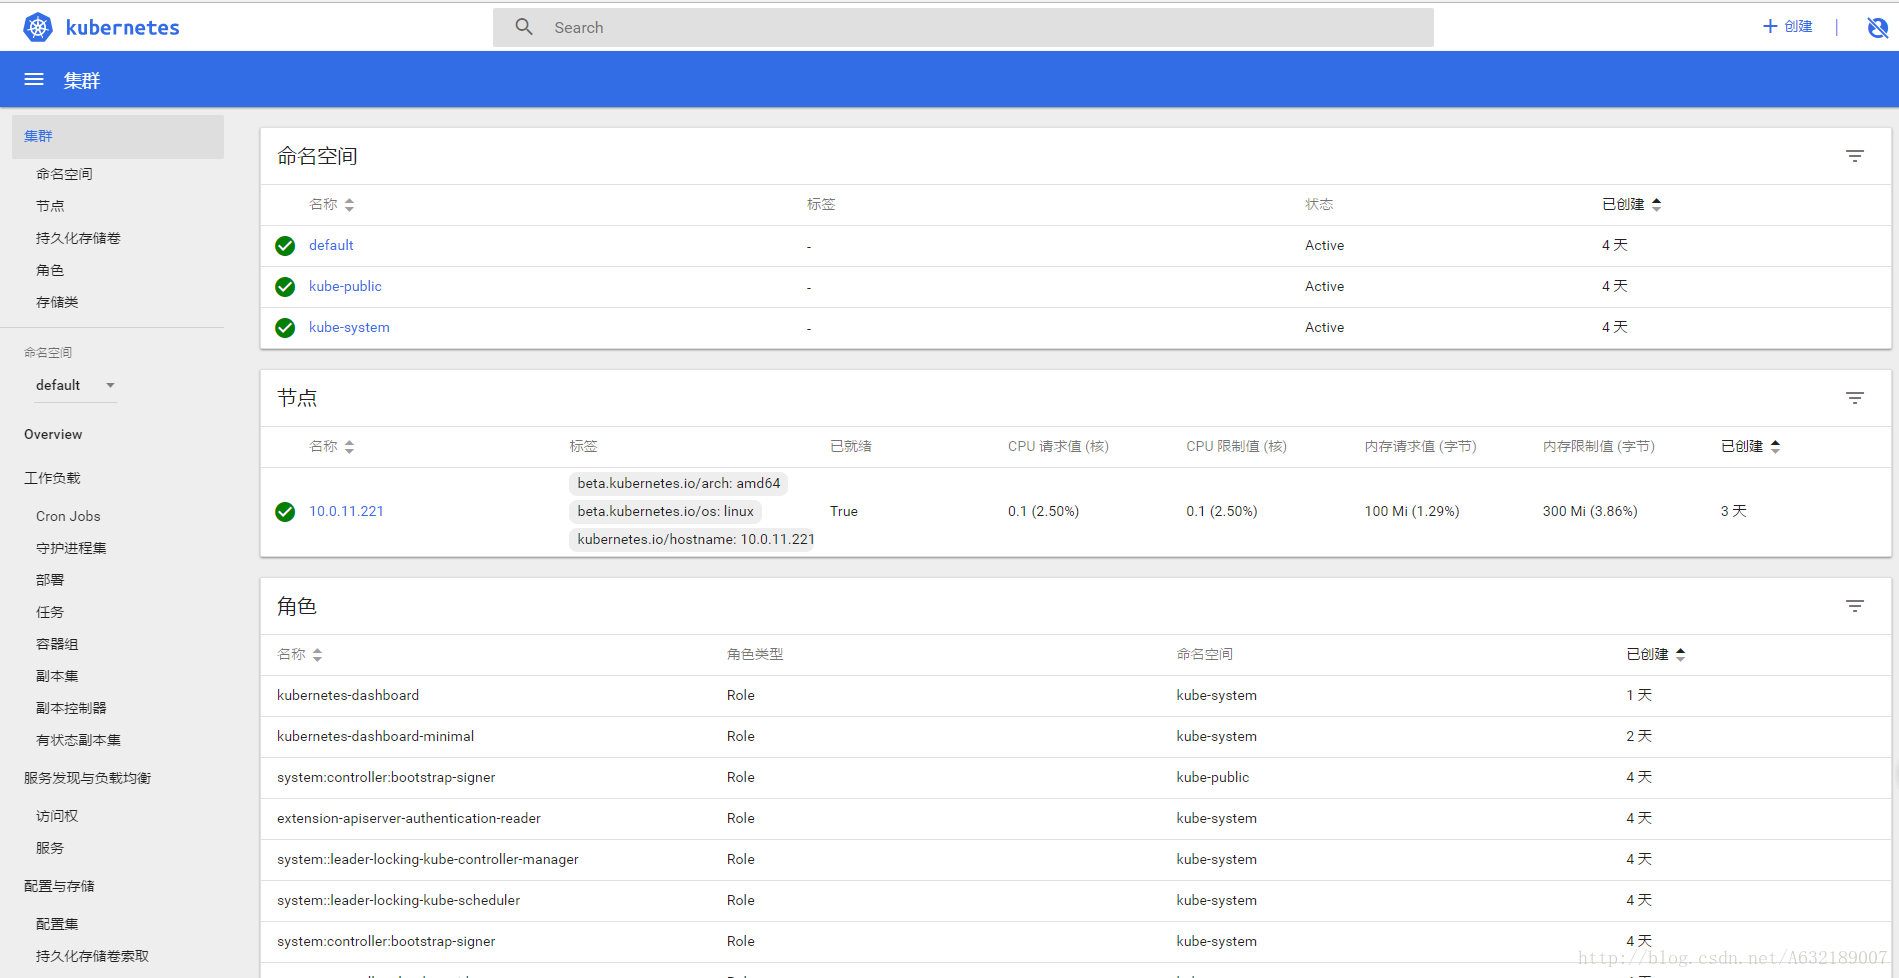The image size is (1899, 978).
Task: Click the top-right Kubernetes helm icon
Action: pyautogui.click(x=1877, y=27)
